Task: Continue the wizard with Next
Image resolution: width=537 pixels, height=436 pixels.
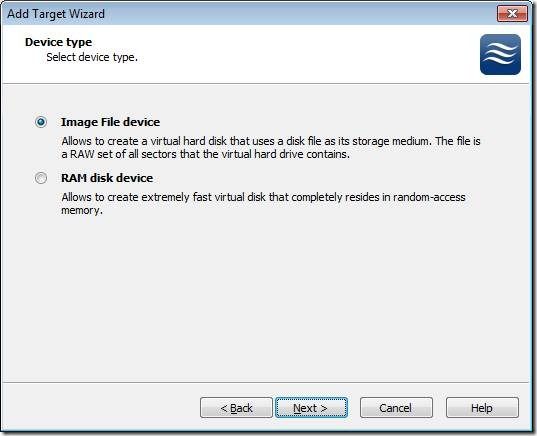Action: point(311,408)
